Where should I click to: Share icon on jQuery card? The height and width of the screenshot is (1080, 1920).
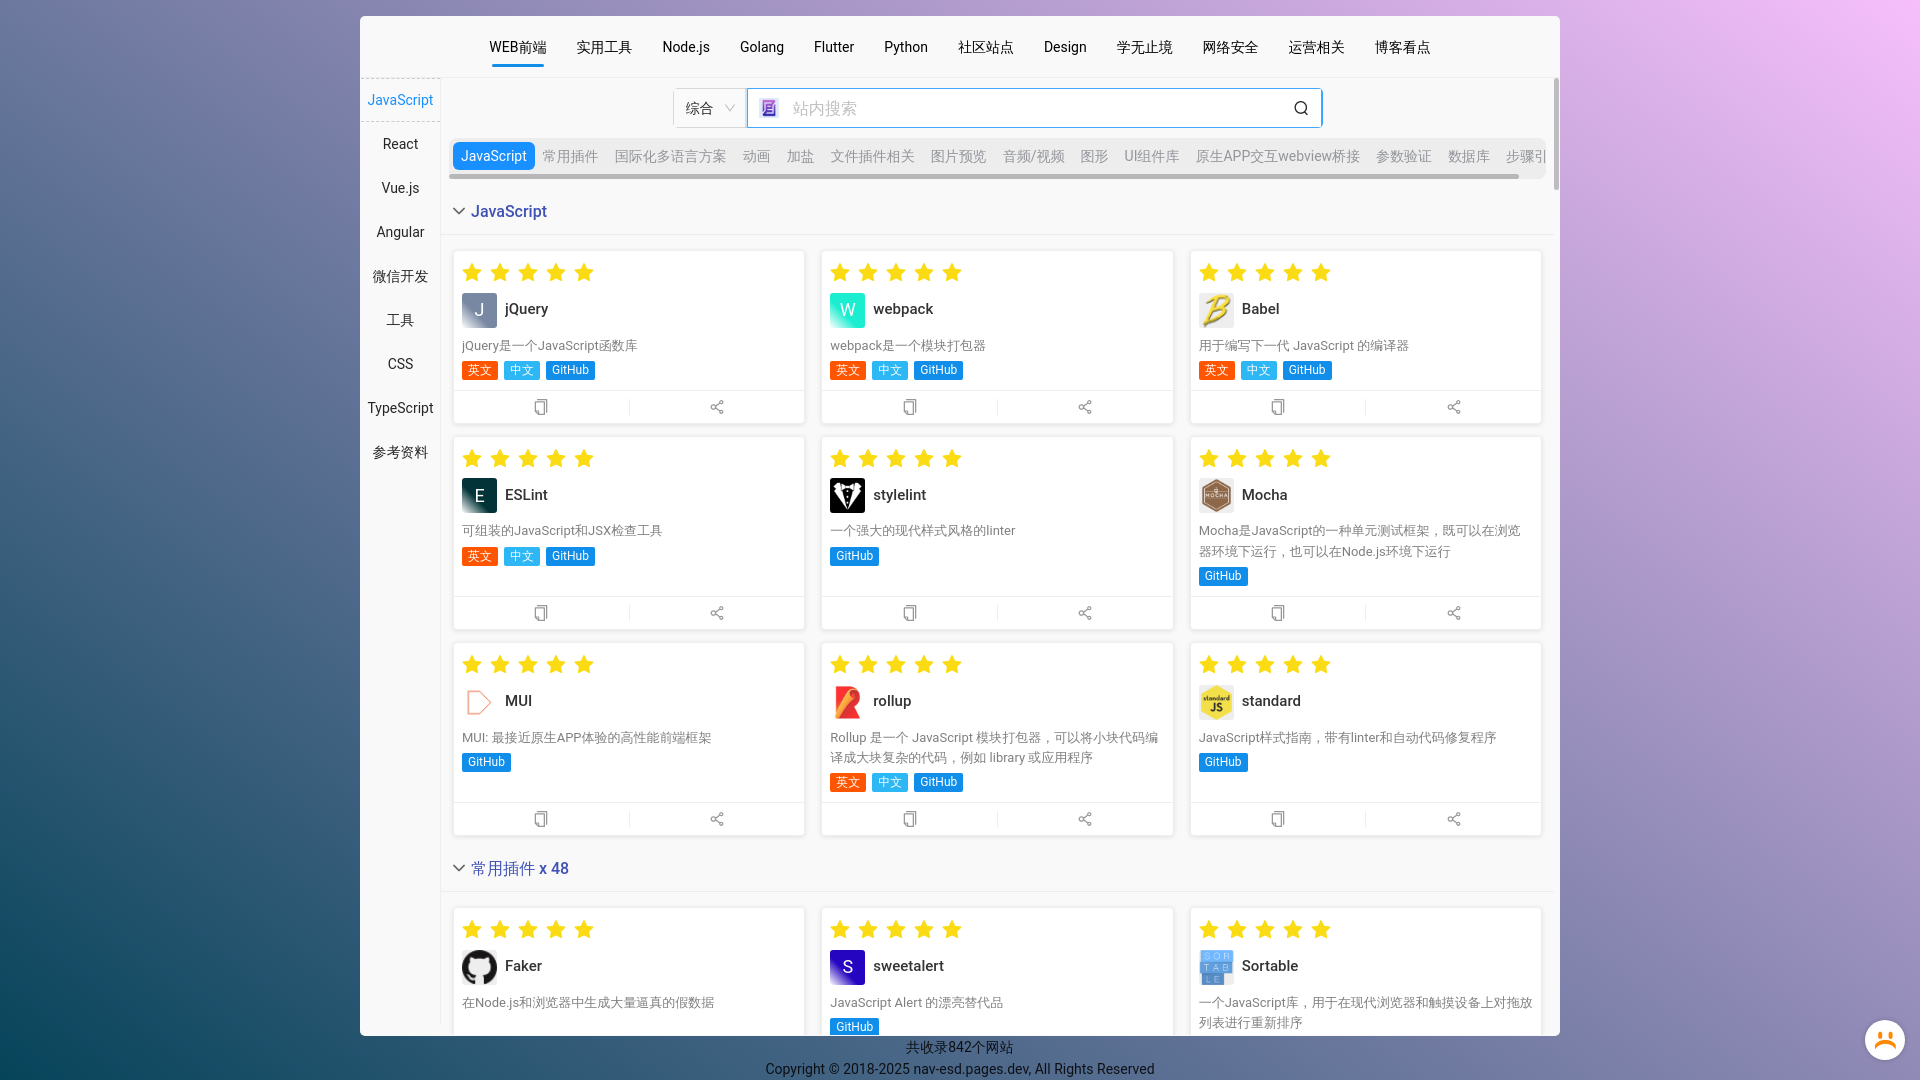coord(717,407)
